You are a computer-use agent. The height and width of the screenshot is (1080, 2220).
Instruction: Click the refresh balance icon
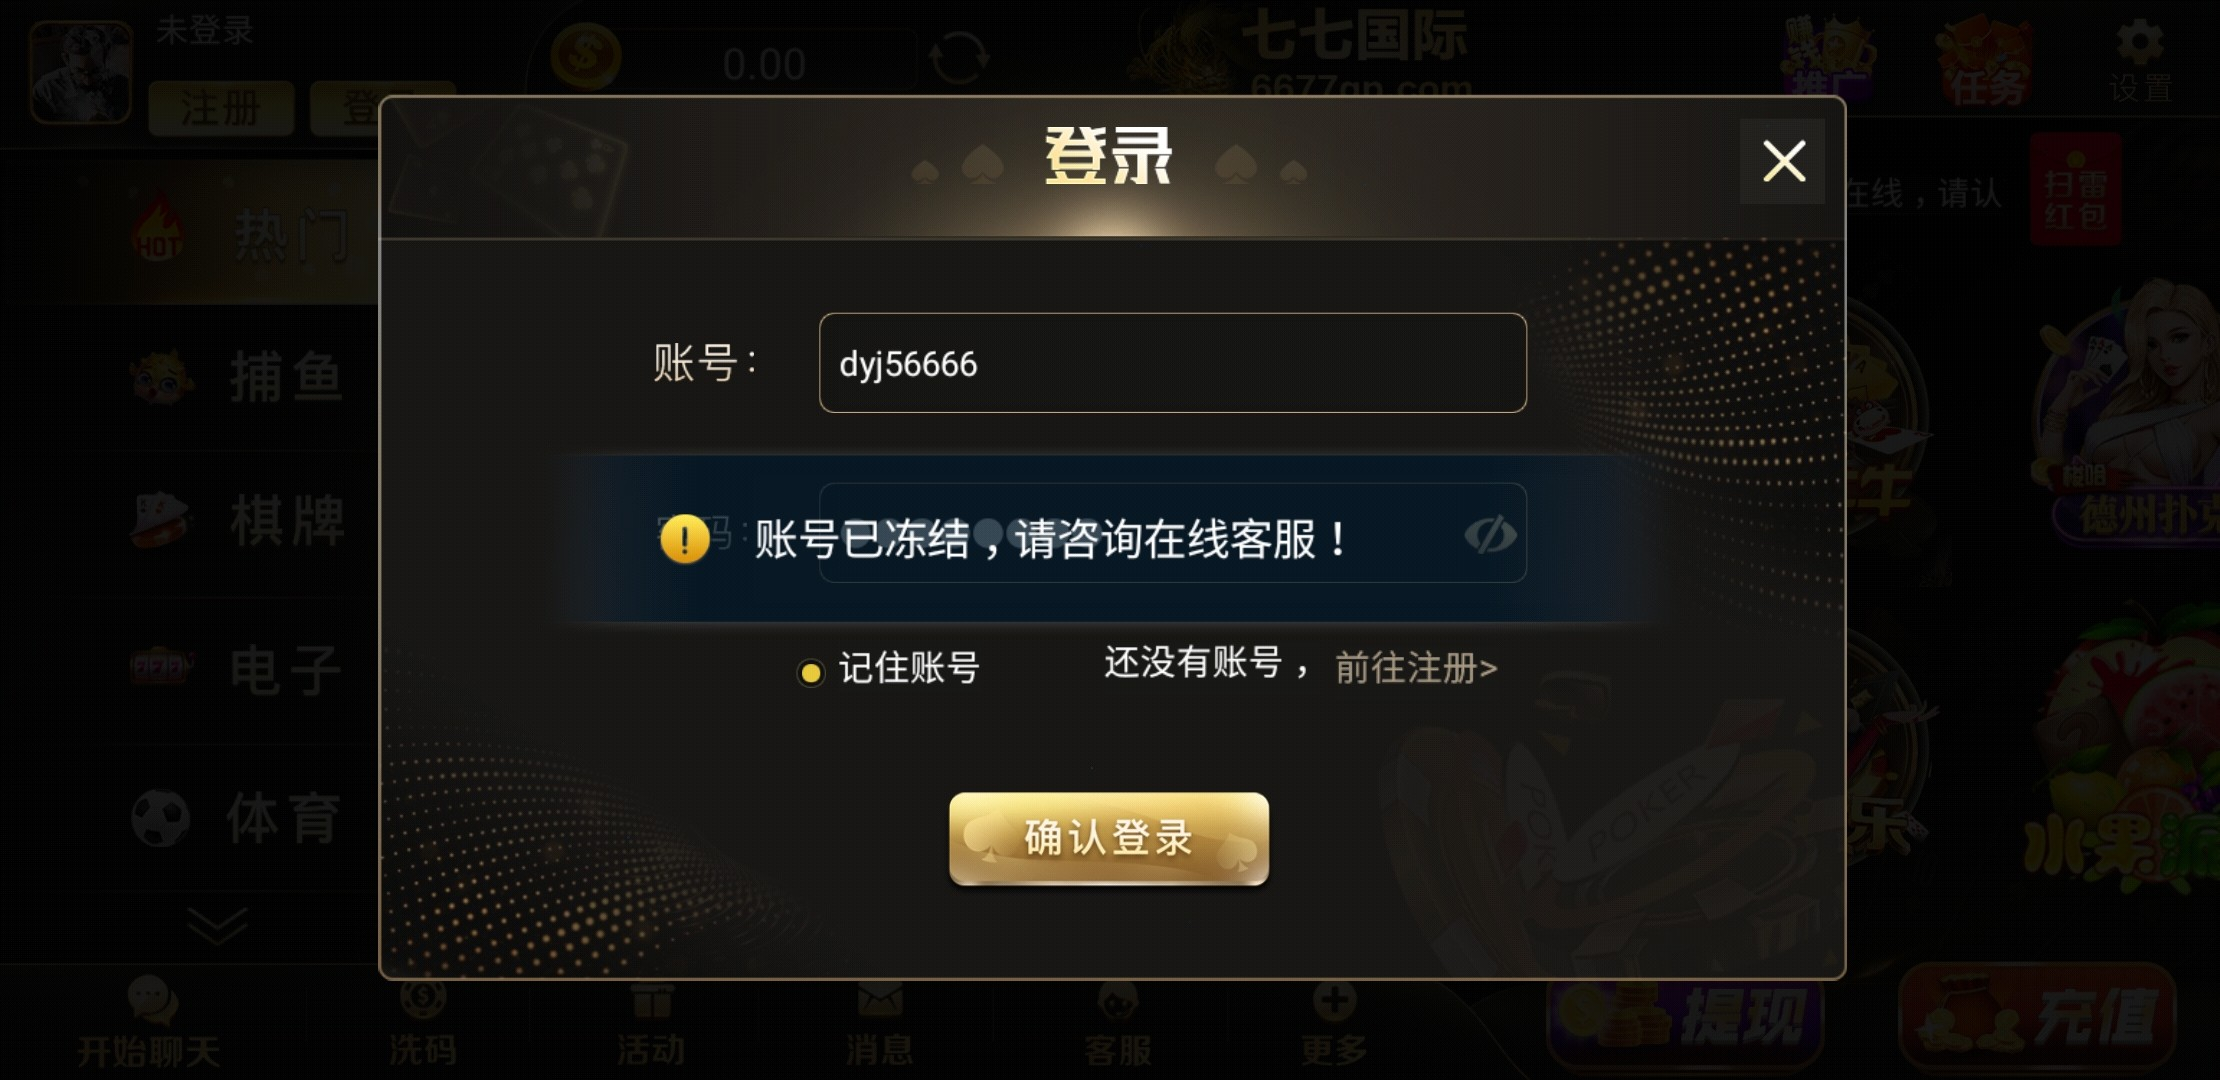click(959, 58)
